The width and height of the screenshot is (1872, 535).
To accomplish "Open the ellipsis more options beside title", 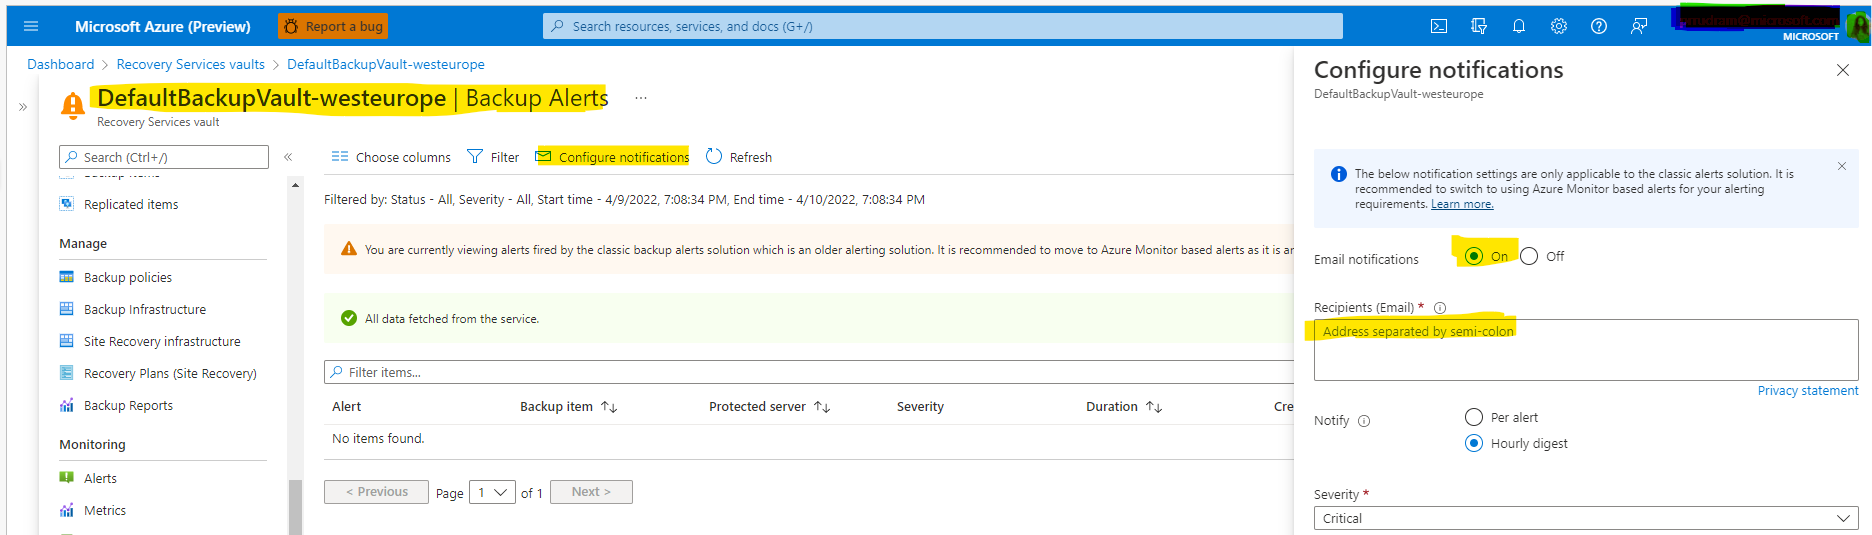I will (x=641, y=98).
